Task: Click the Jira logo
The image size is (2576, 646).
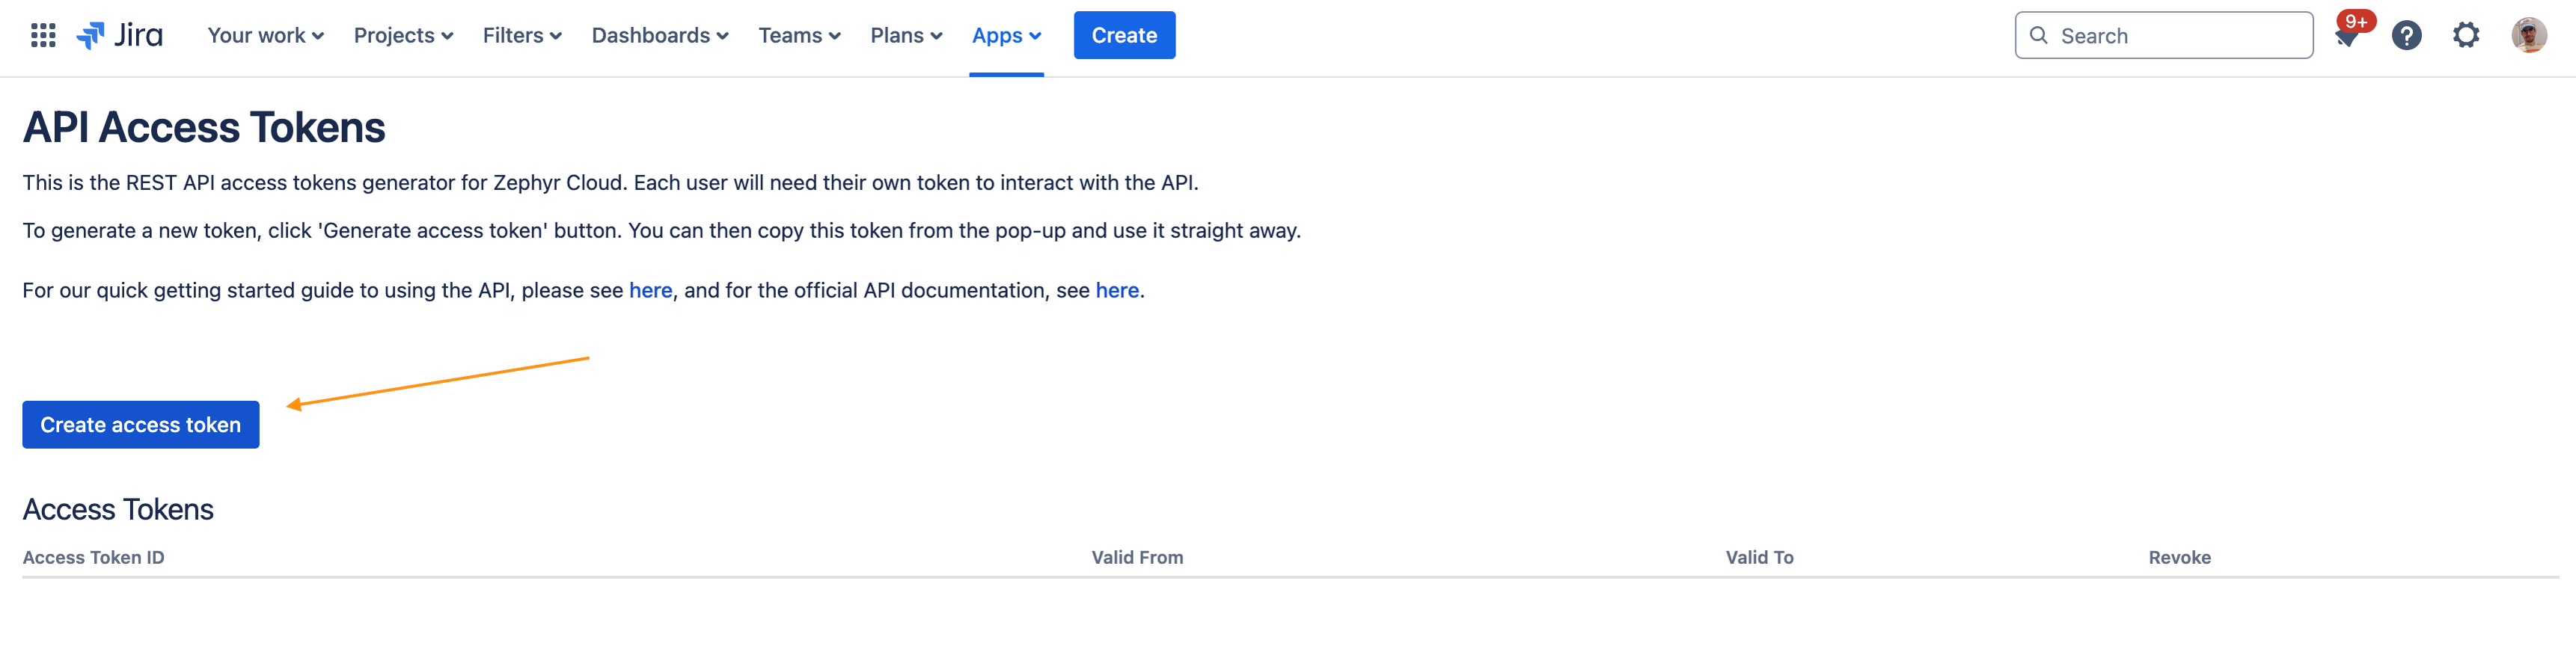Action: 120,36
